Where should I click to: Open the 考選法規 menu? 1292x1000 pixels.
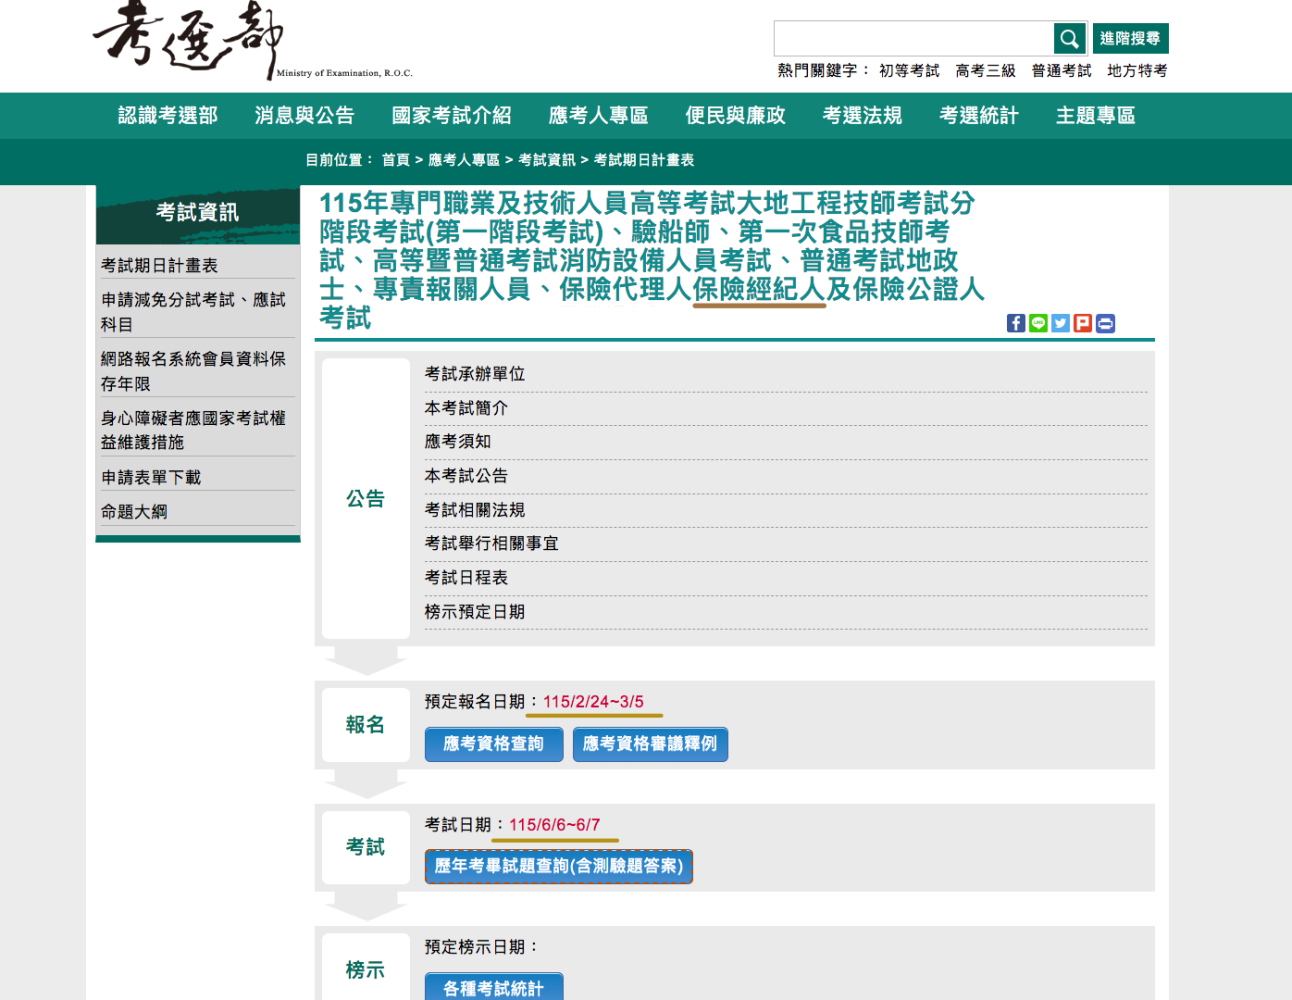[862, 116]
